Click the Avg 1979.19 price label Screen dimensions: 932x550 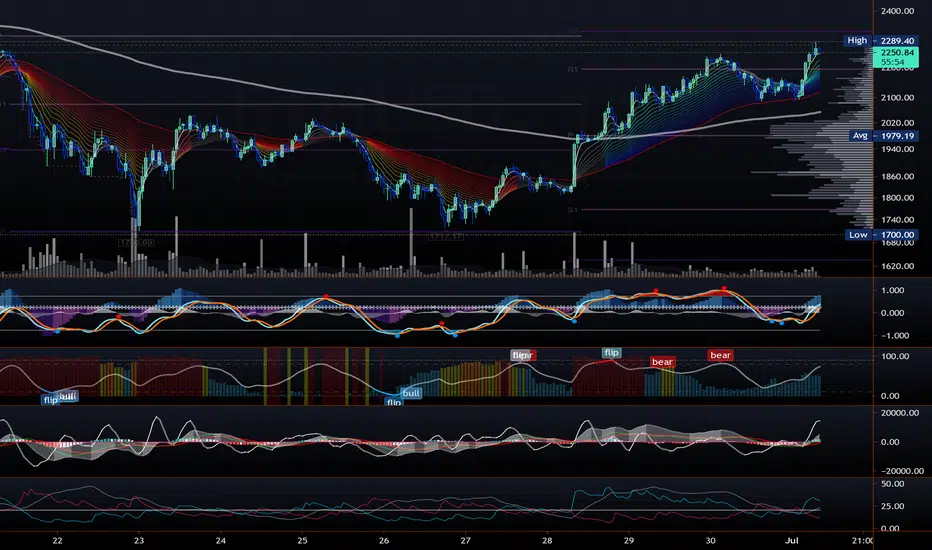(883, 136)
